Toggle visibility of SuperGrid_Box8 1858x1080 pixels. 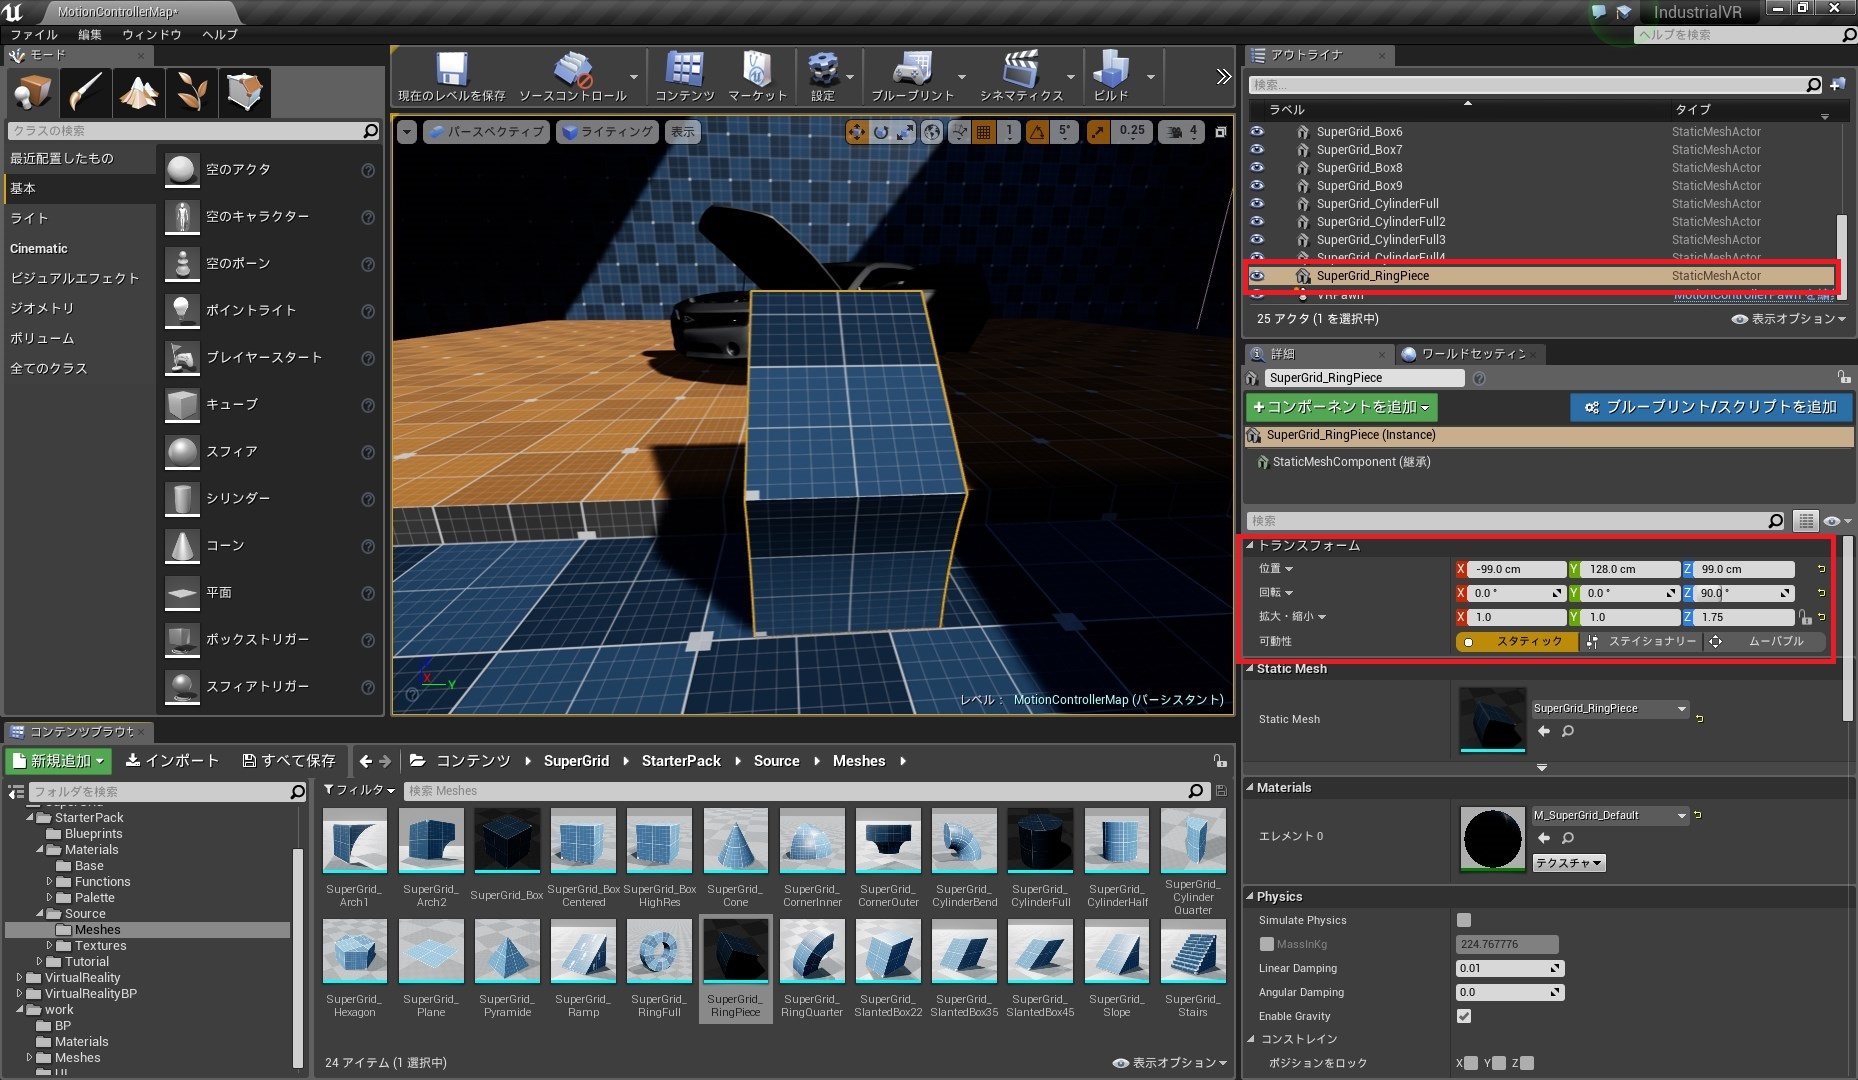(x=1257, y=168)
